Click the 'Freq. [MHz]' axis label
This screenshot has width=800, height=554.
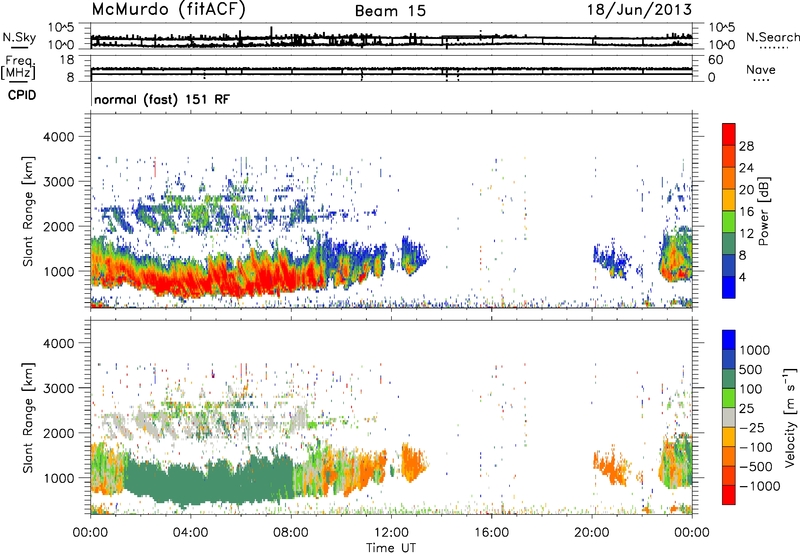click(18, 68)
